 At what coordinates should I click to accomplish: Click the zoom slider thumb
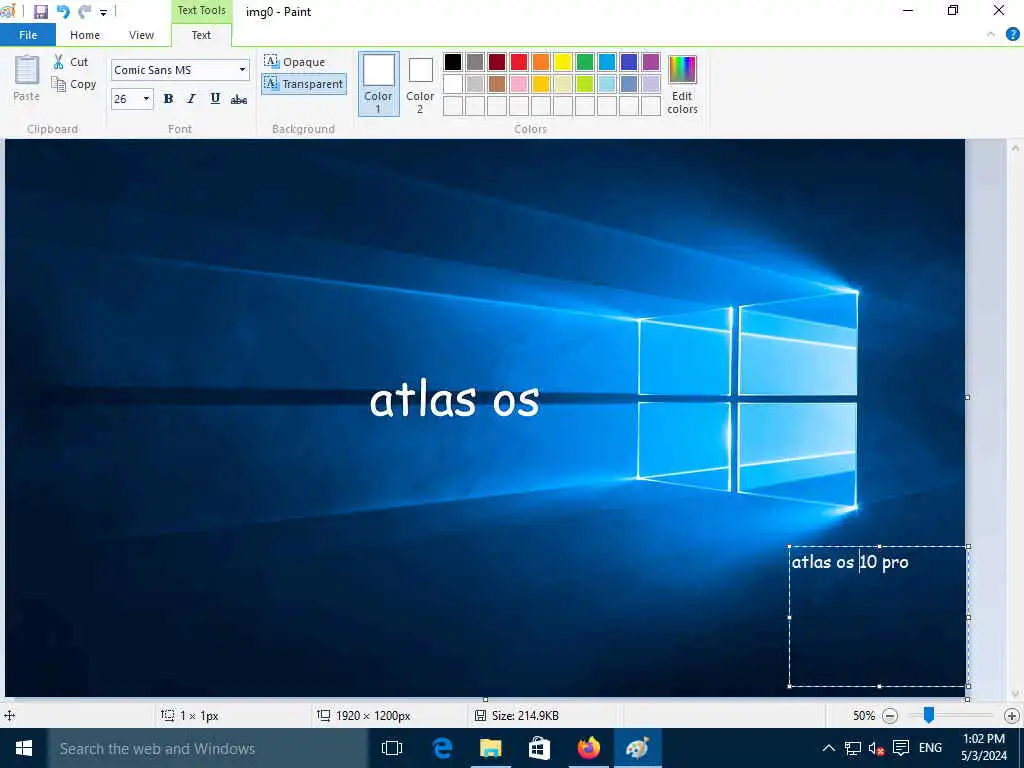coord(928,716)
